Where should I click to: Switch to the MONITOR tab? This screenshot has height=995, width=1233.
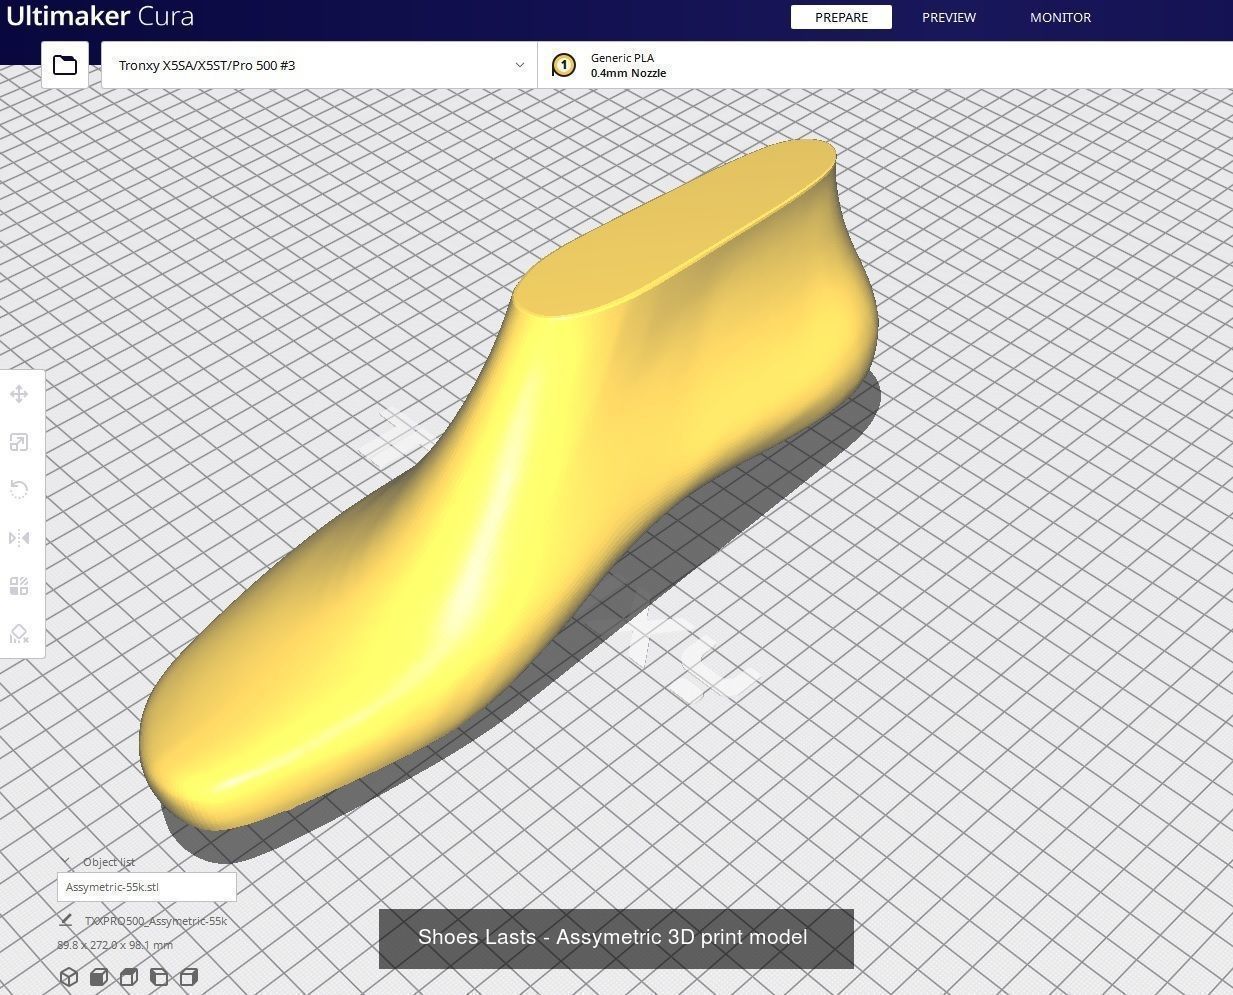pos(1060,17)
